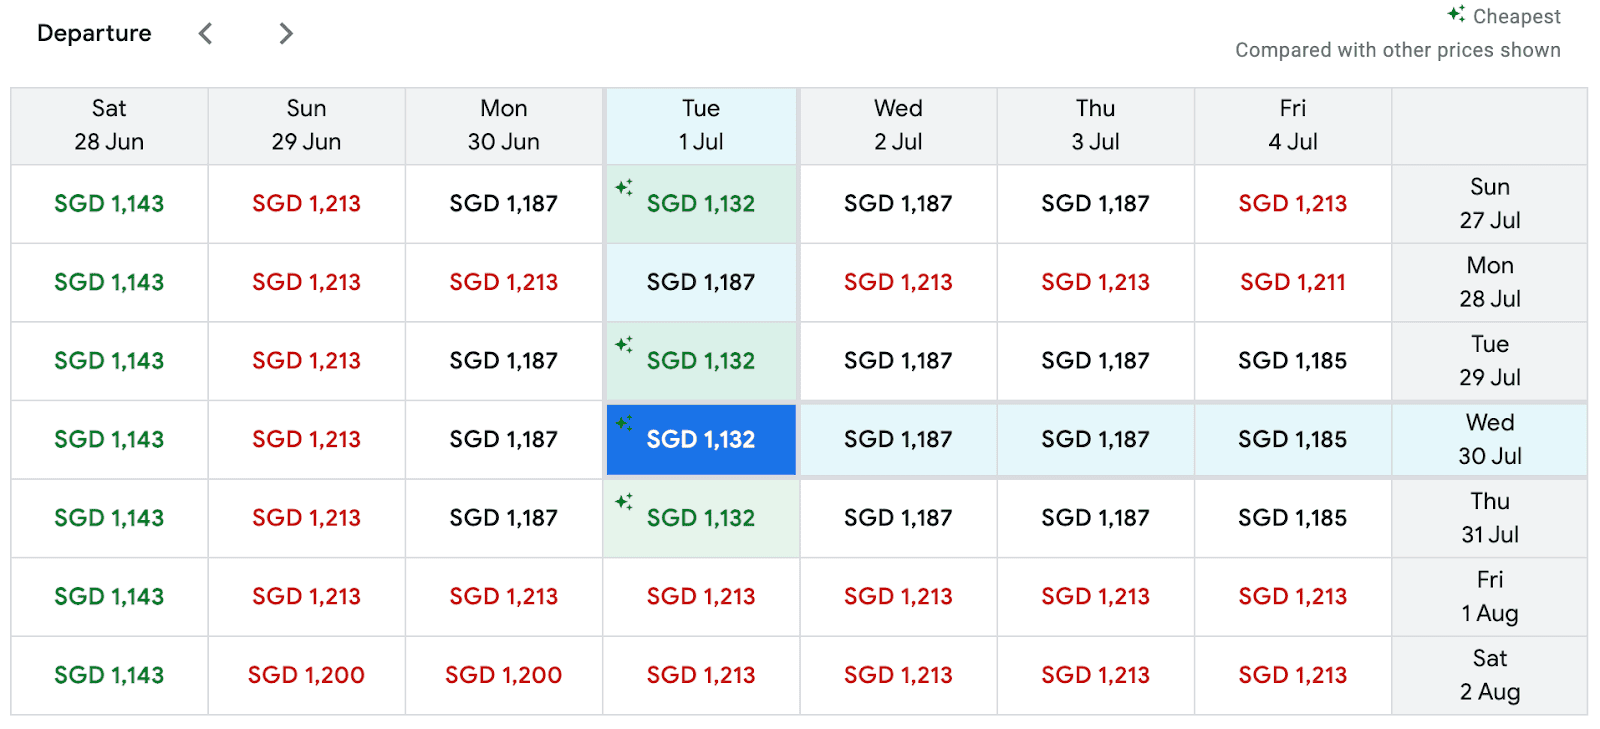The width and height of the screenshot is (1600, 729).
Task: Select the Sat 28 Jun departure column header
Action: [x=109, y=125]
